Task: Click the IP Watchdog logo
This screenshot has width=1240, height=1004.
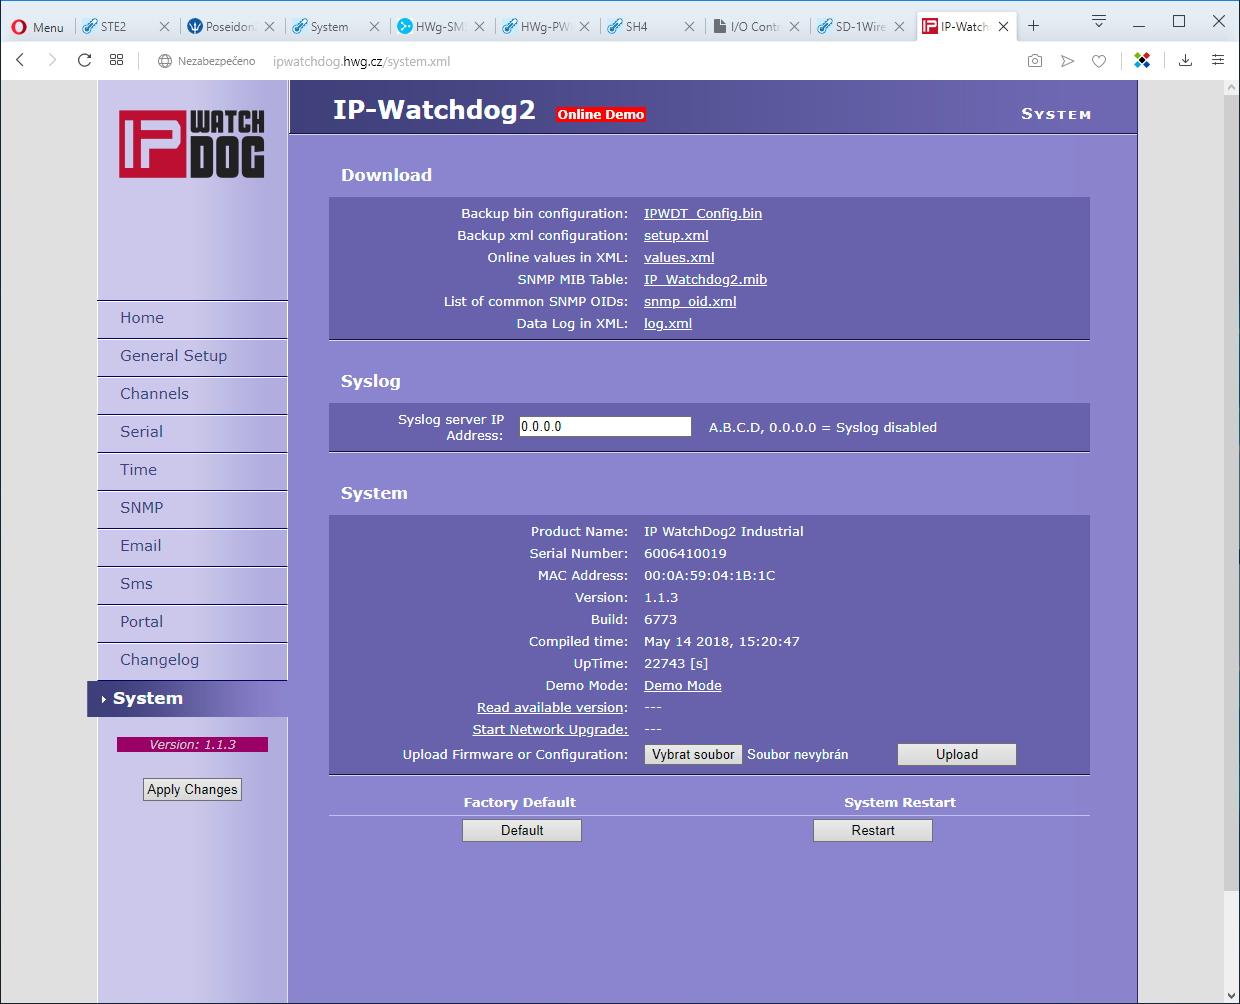Action: tap(192, 144)
